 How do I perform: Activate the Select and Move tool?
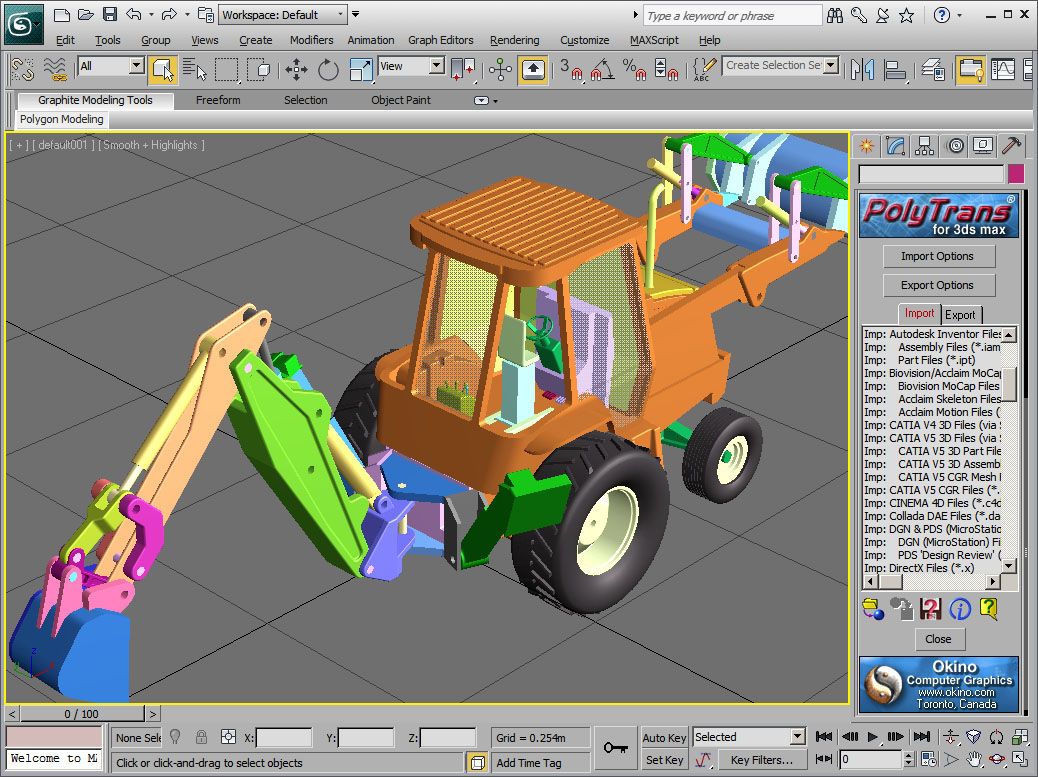[296, 69]
